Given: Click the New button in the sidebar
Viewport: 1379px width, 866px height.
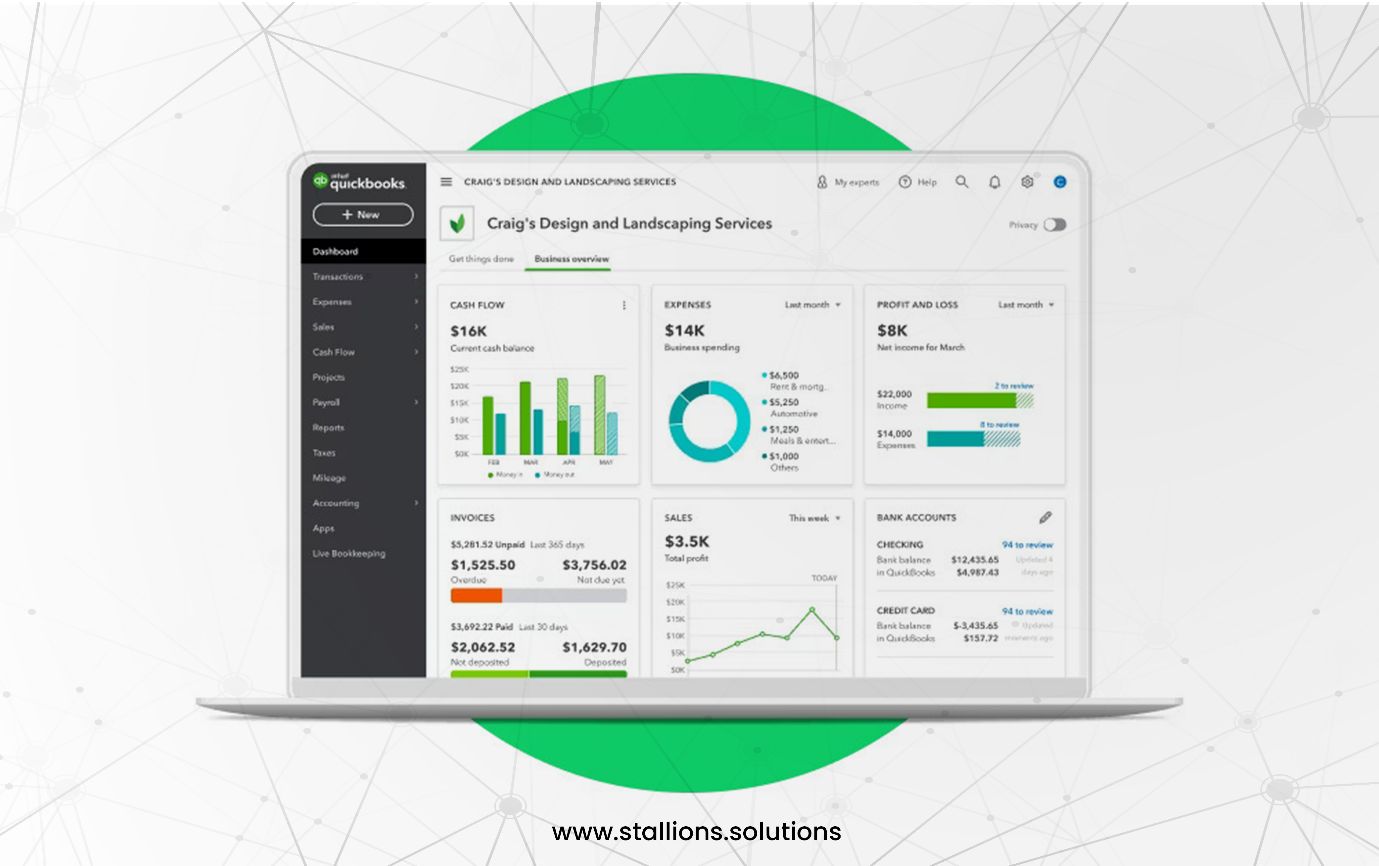Looking at the screenshot, I should 362,214.
